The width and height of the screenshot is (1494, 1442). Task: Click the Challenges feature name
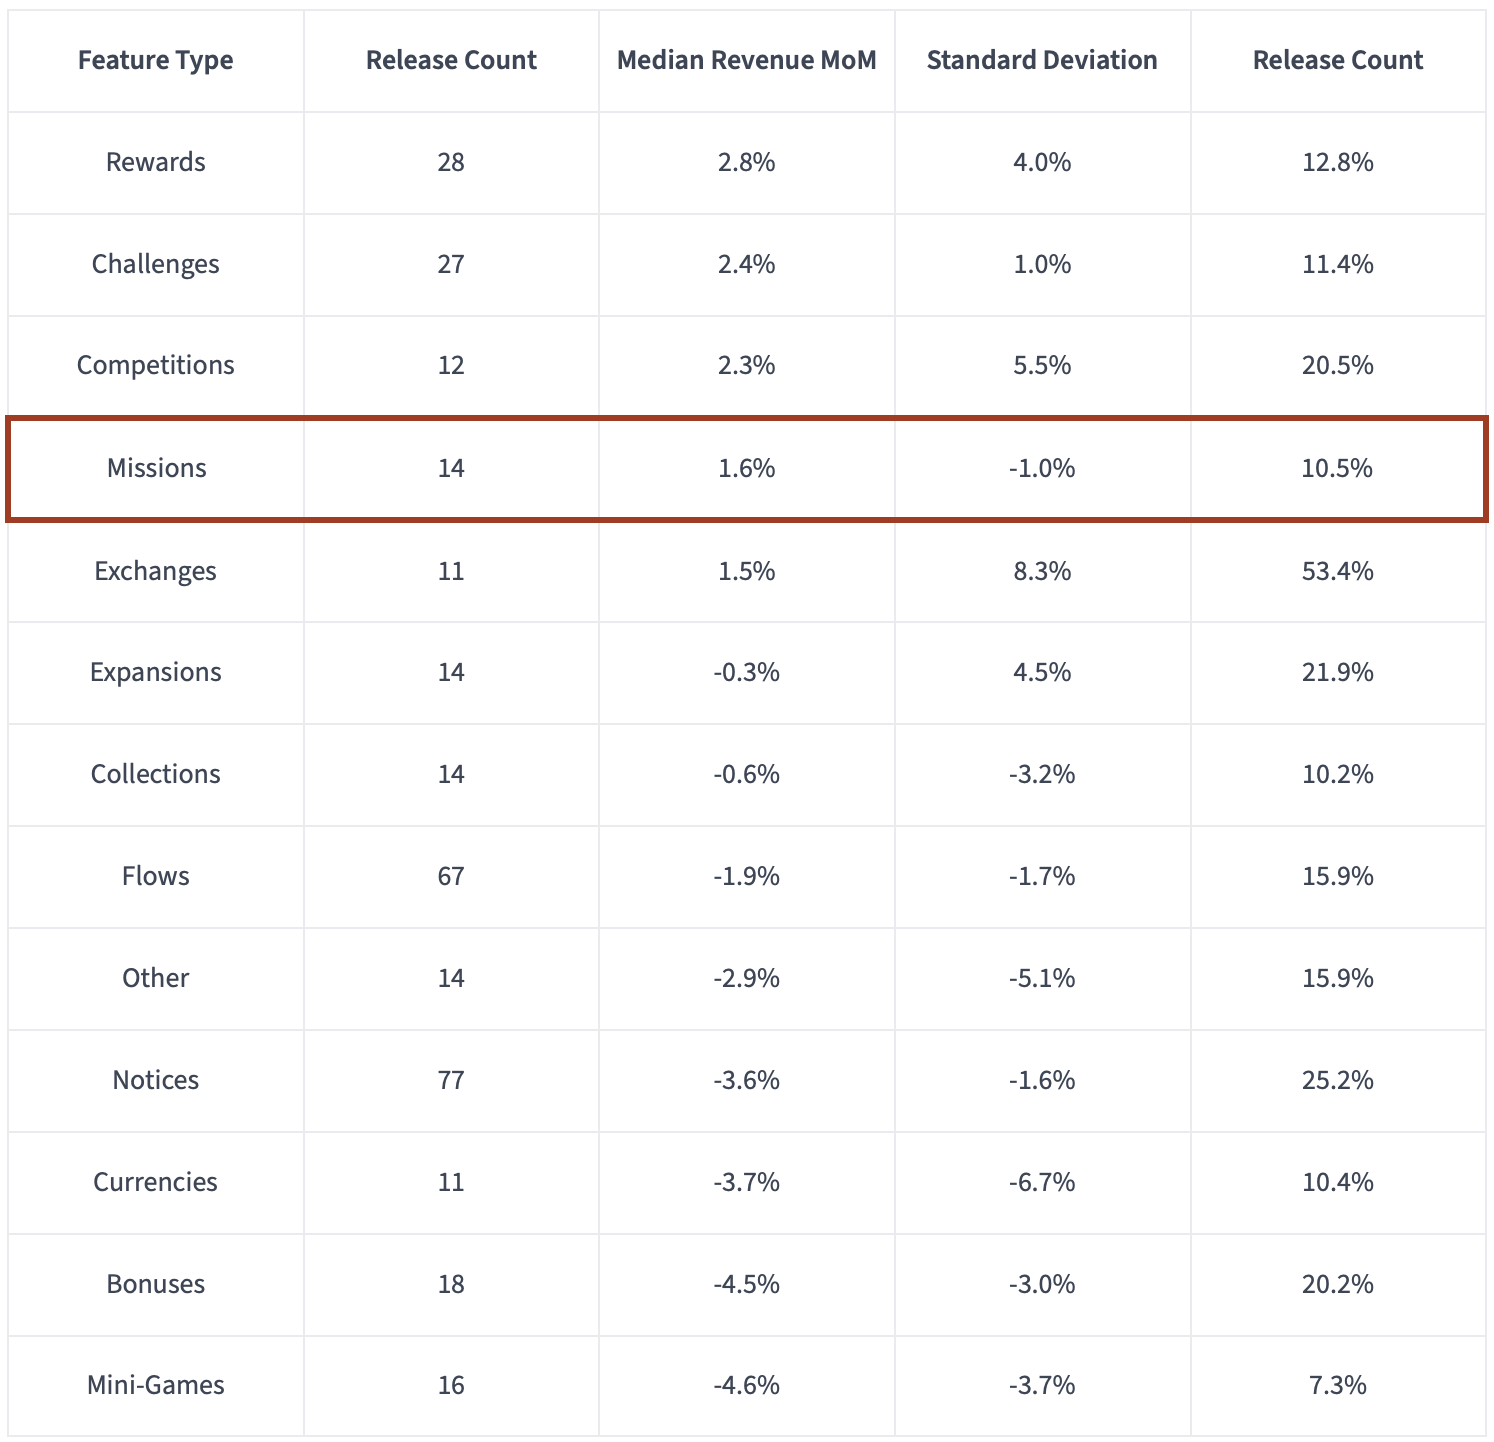155,264
